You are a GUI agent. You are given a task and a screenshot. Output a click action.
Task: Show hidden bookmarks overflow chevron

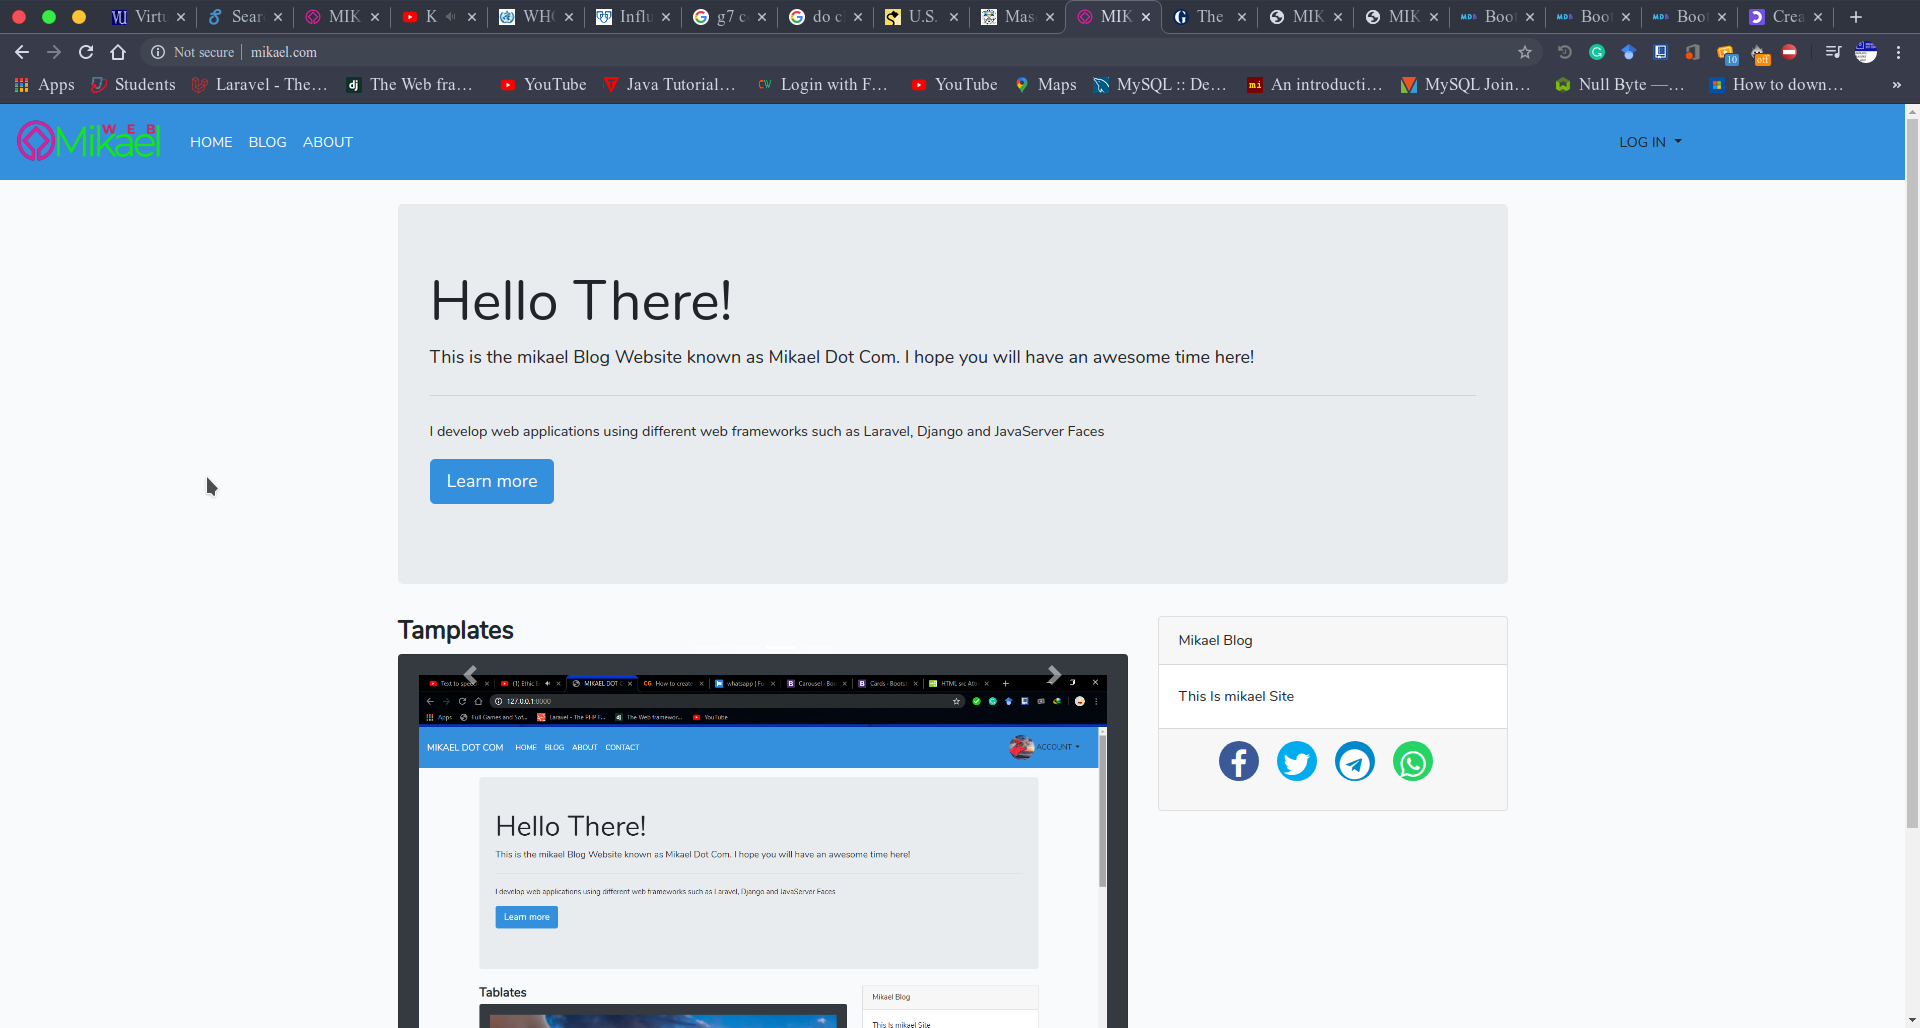[1896, 85]
